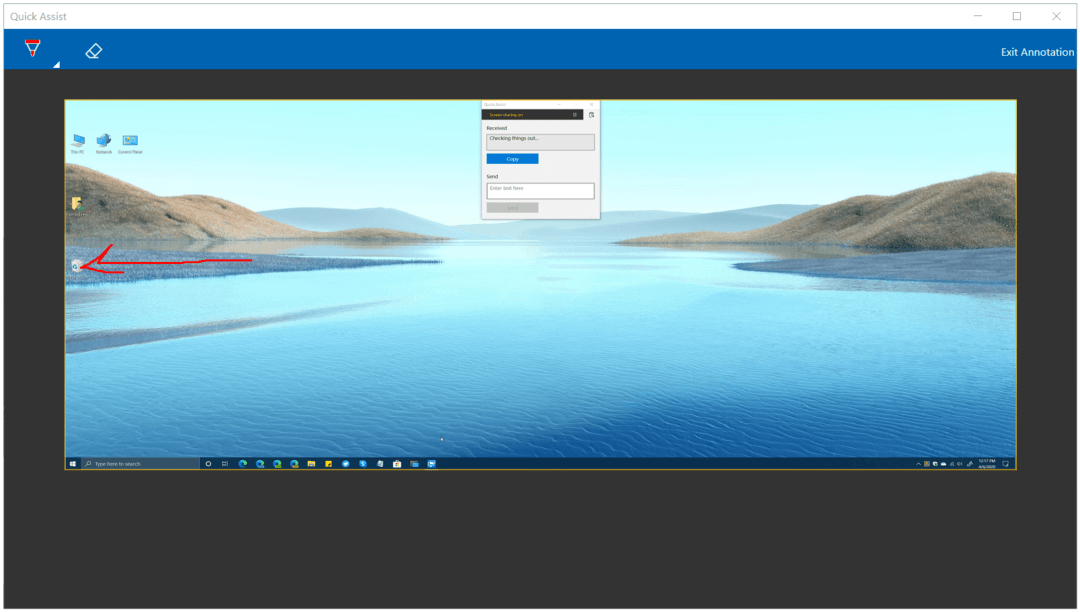Open Microsoft Store from the remote taskbar
The width and height of the screenshot is (1080, 612).
click(396, 463)
